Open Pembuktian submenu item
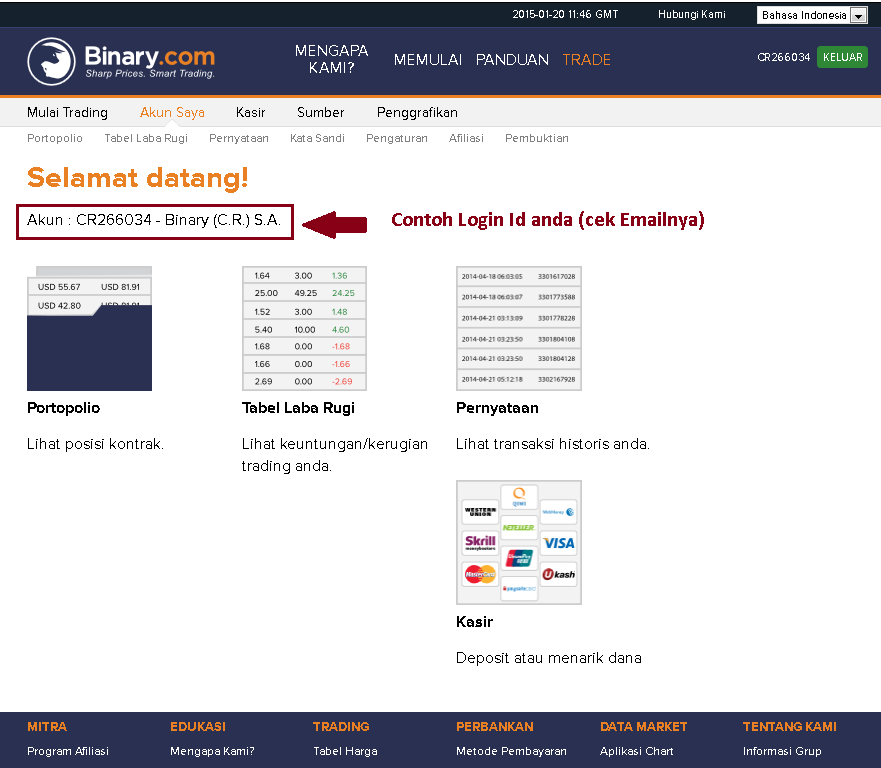 [x=537, y=138]
